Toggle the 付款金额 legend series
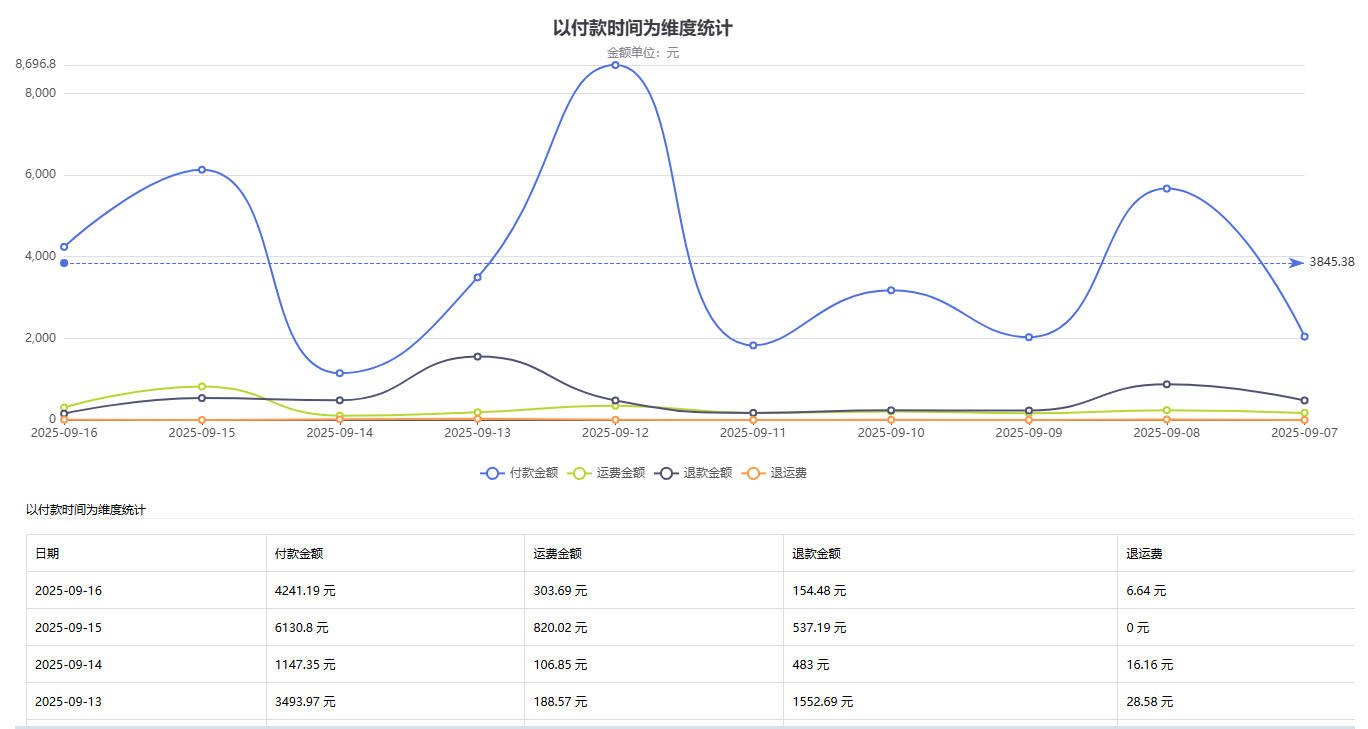Screen dimensions: 1368x729 click(x=520, y=473)
